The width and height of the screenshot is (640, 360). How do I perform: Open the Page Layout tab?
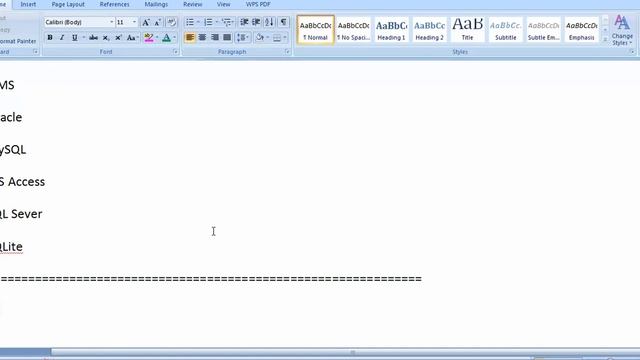click(68, 4)
